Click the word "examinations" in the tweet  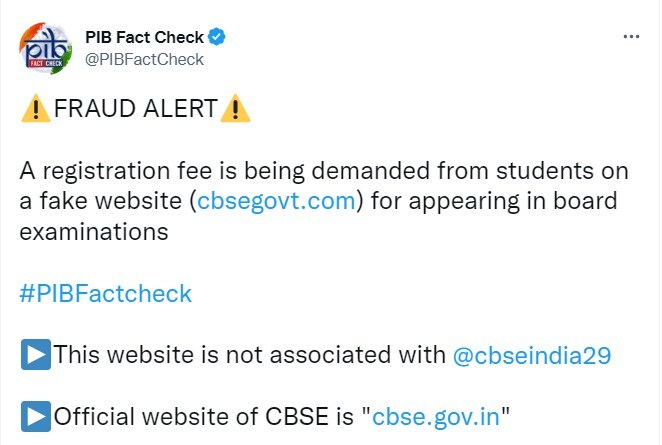point(92,231)
